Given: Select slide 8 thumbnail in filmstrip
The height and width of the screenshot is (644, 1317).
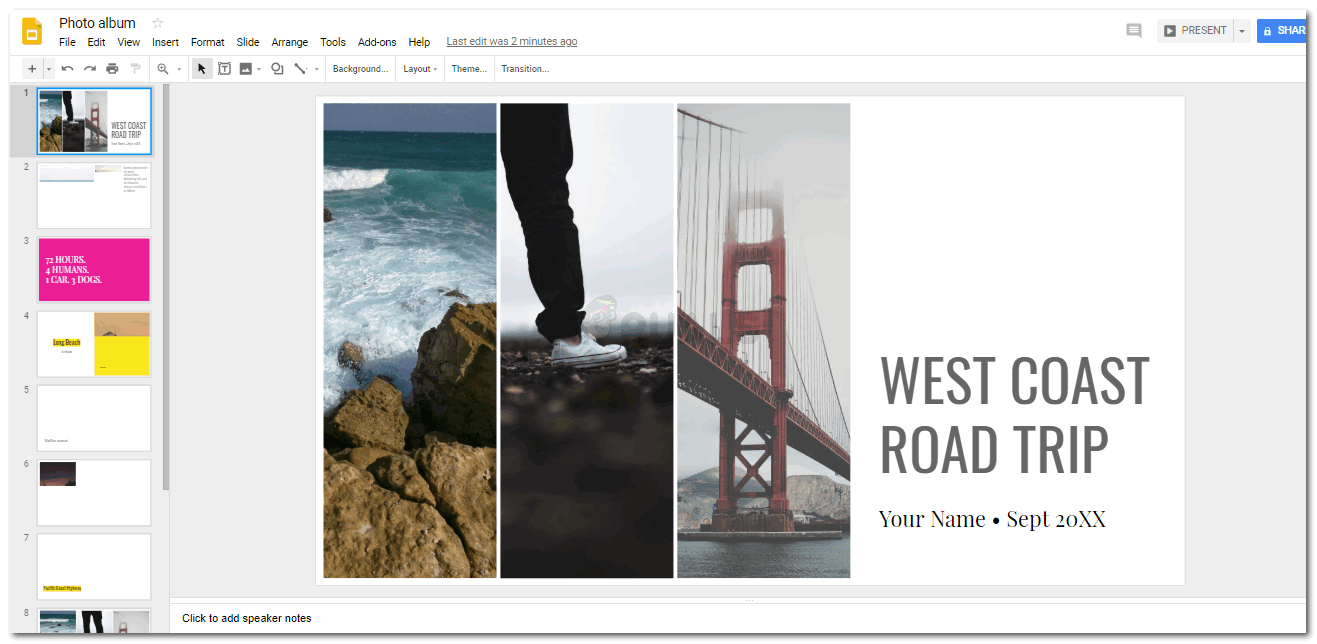Looking at the screenshot, I should point(94,620).
